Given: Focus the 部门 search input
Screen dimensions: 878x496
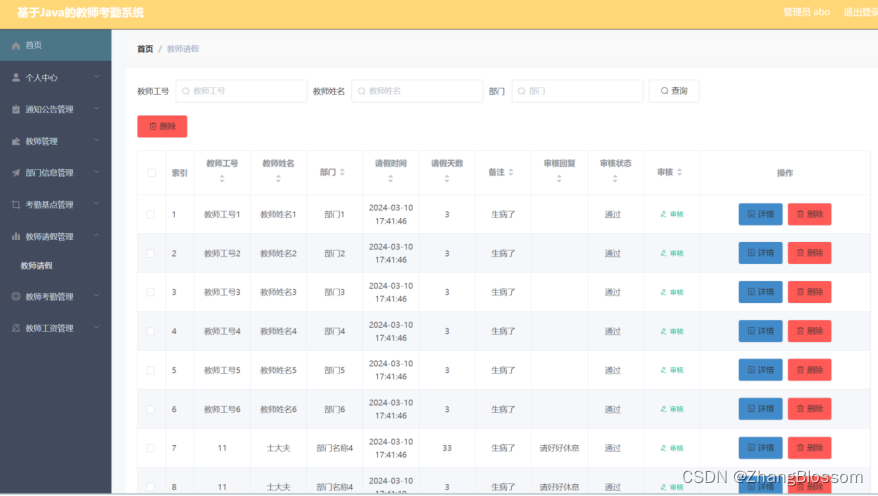Looking at the screenshot, I should click(x=577, y=91).
